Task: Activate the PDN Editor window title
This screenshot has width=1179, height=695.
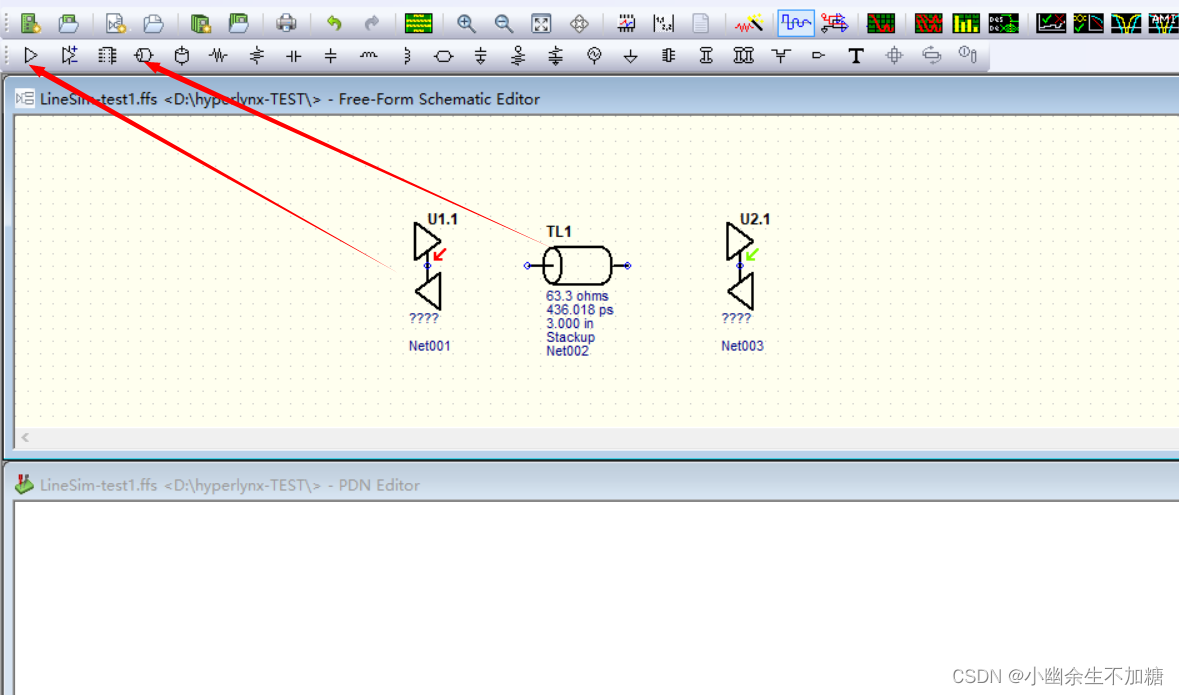Action: pos(229,485)
